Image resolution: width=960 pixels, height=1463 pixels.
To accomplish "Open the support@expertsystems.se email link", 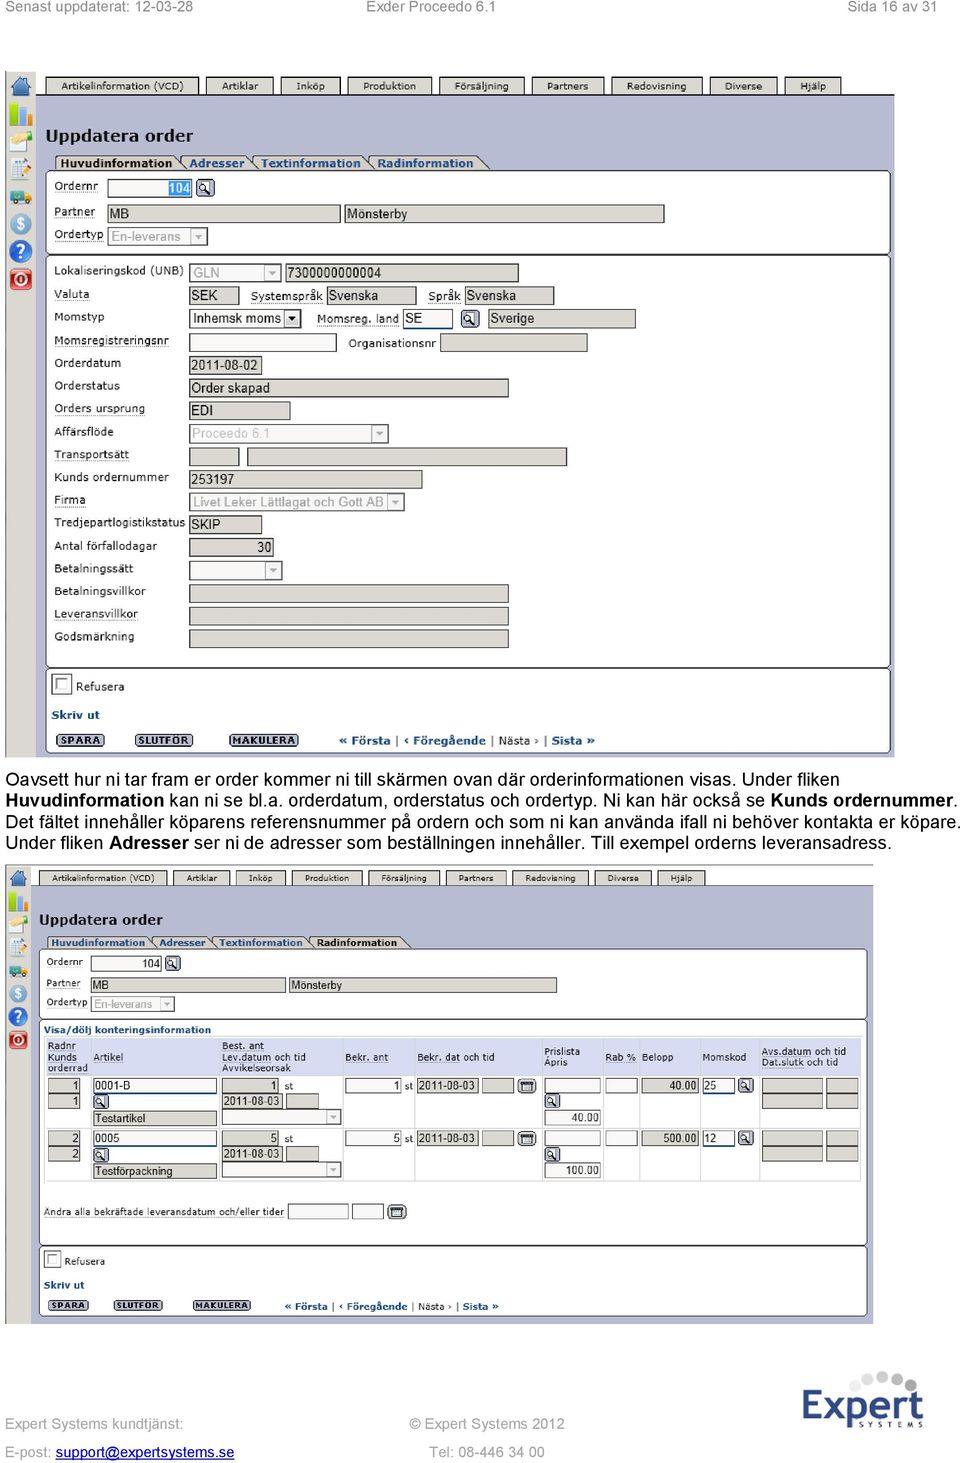I will (145, 1452).
